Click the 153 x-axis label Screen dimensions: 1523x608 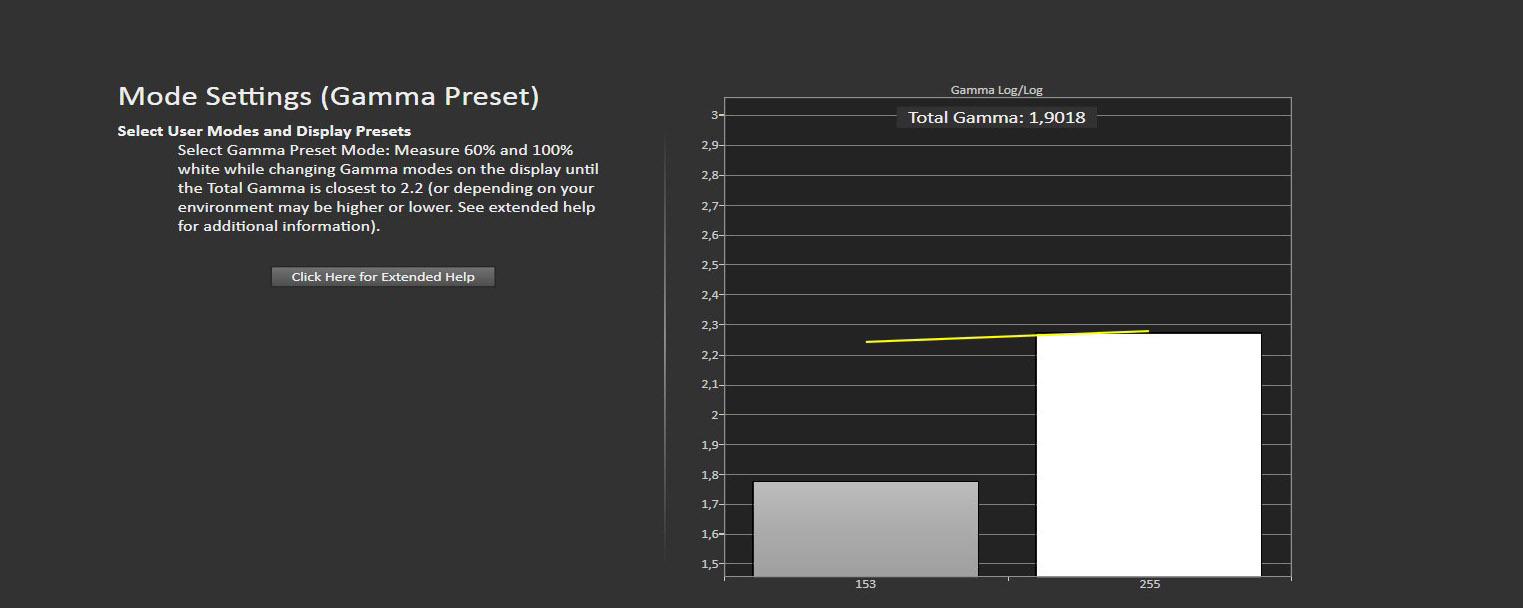pyautogui.click(x=866, y=584)
